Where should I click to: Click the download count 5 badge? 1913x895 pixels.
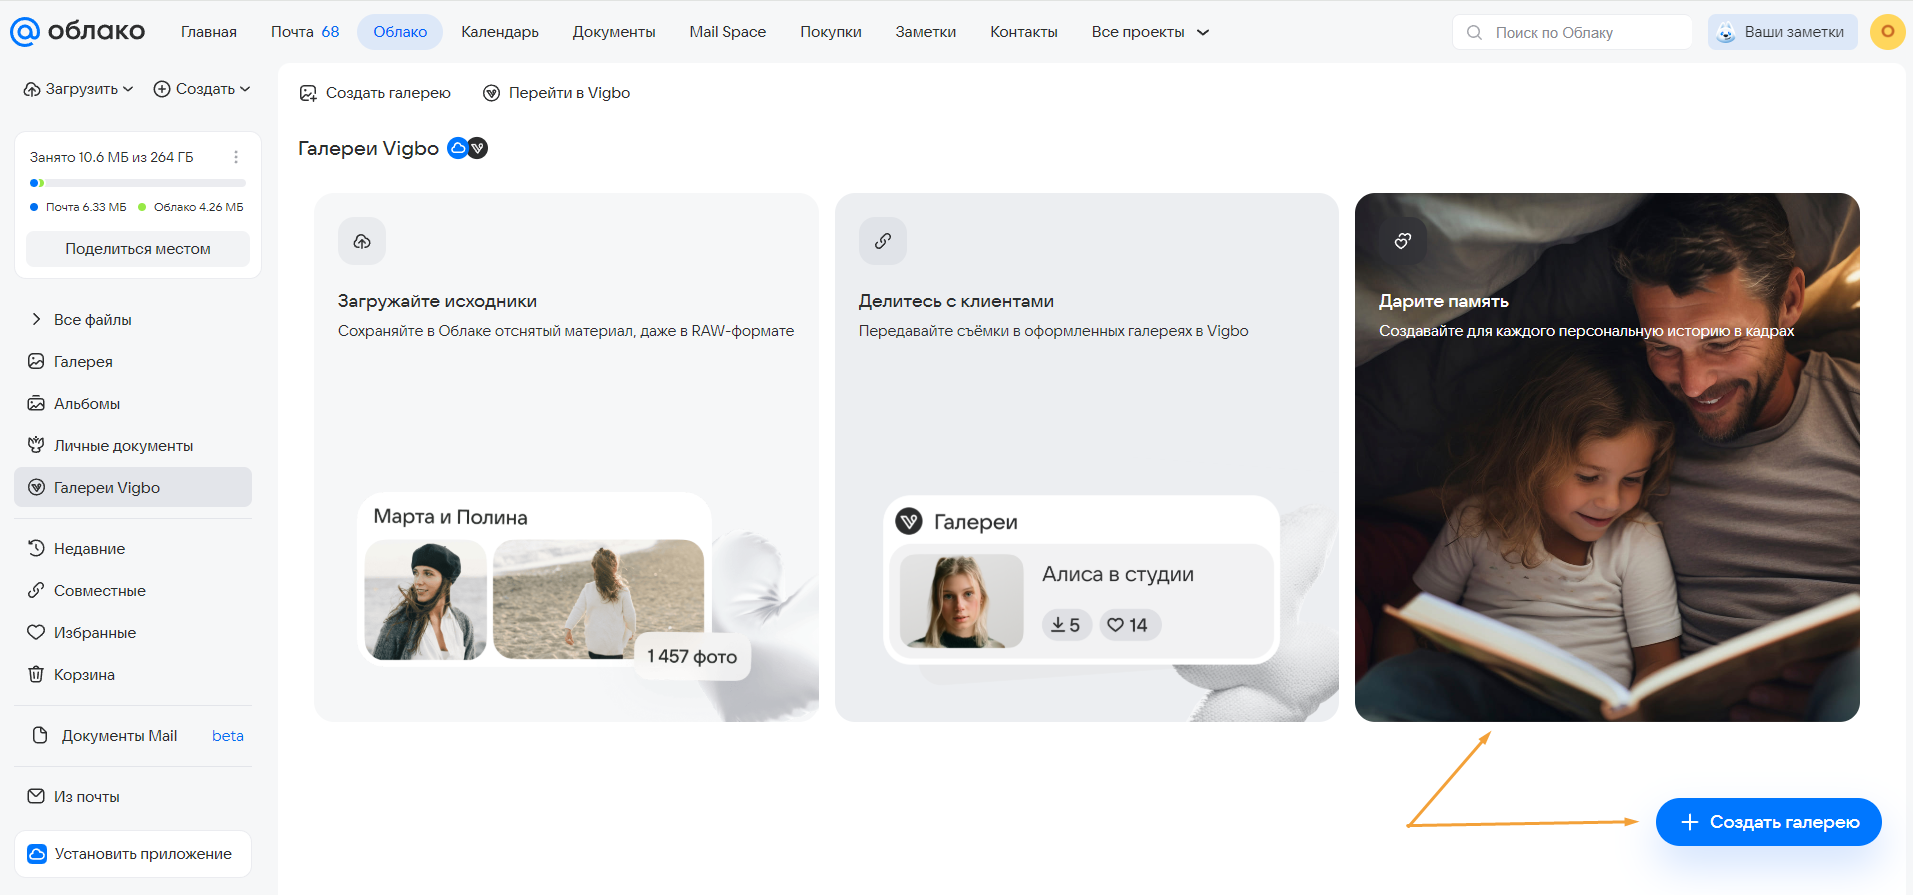1066,625
